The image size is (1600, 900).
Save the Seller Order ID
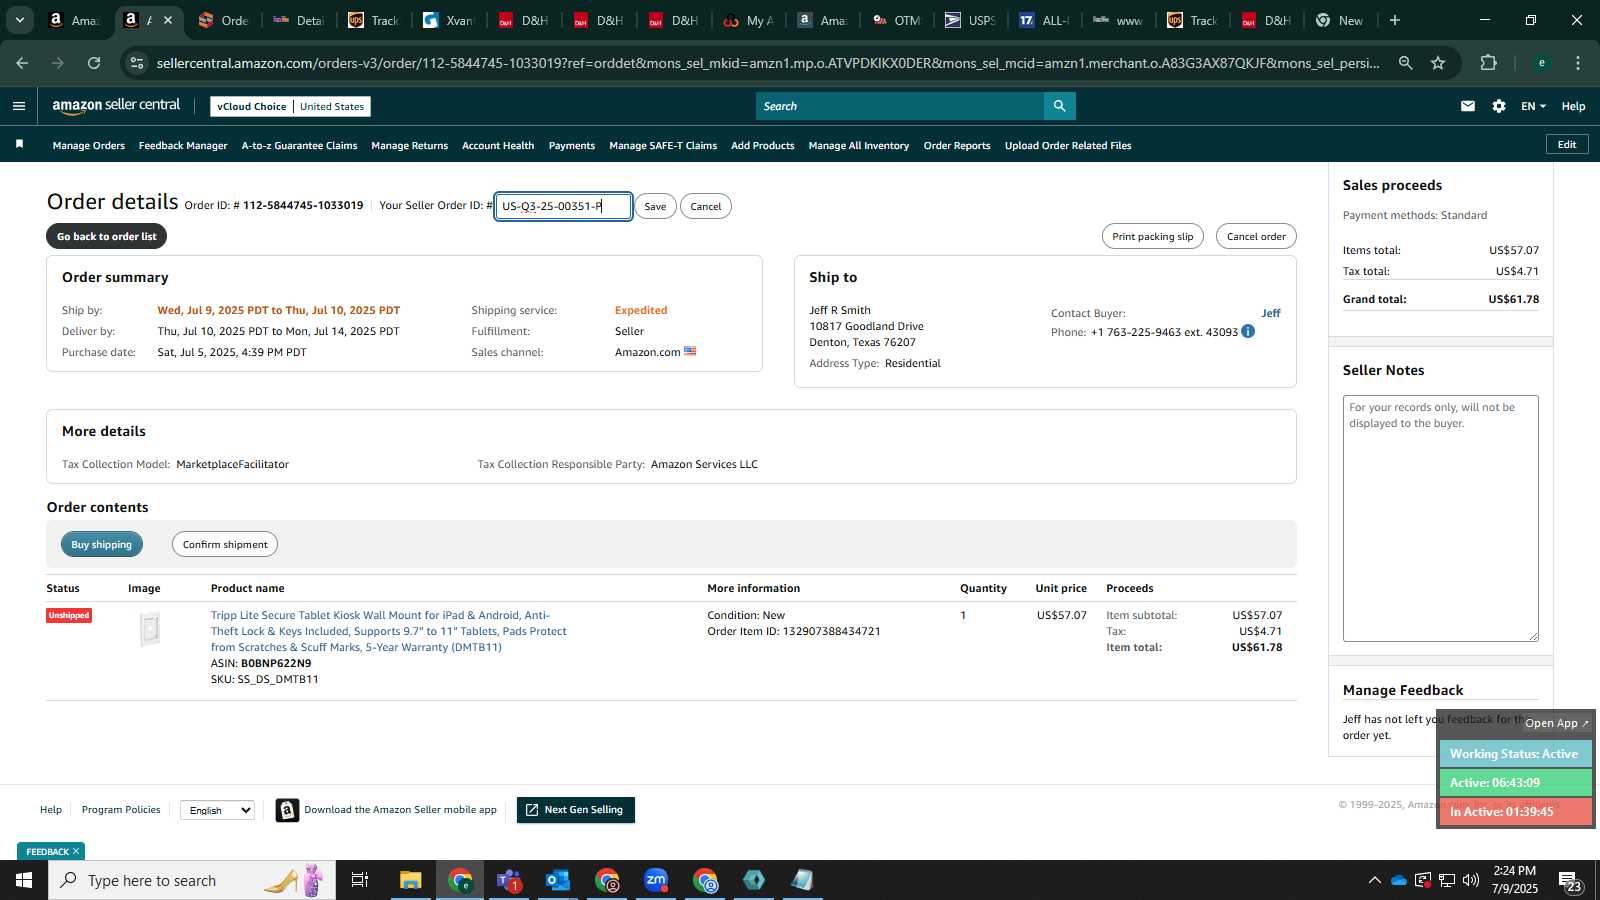click(x=655, y=206)
